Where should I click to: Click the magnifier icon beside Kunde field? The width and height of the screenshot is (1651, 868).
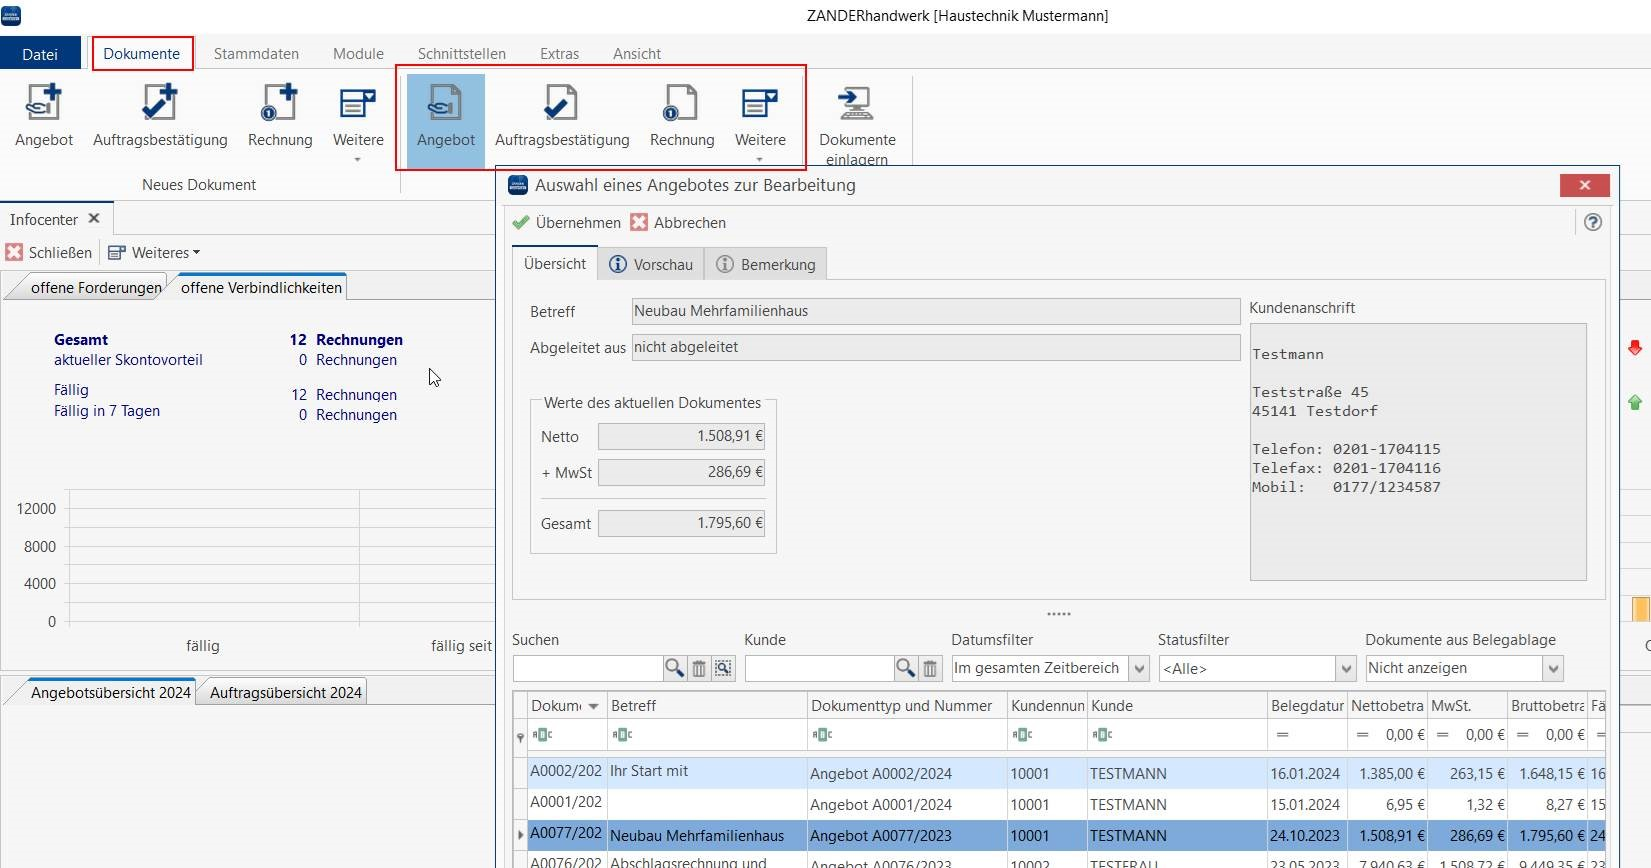click(905, 668)
